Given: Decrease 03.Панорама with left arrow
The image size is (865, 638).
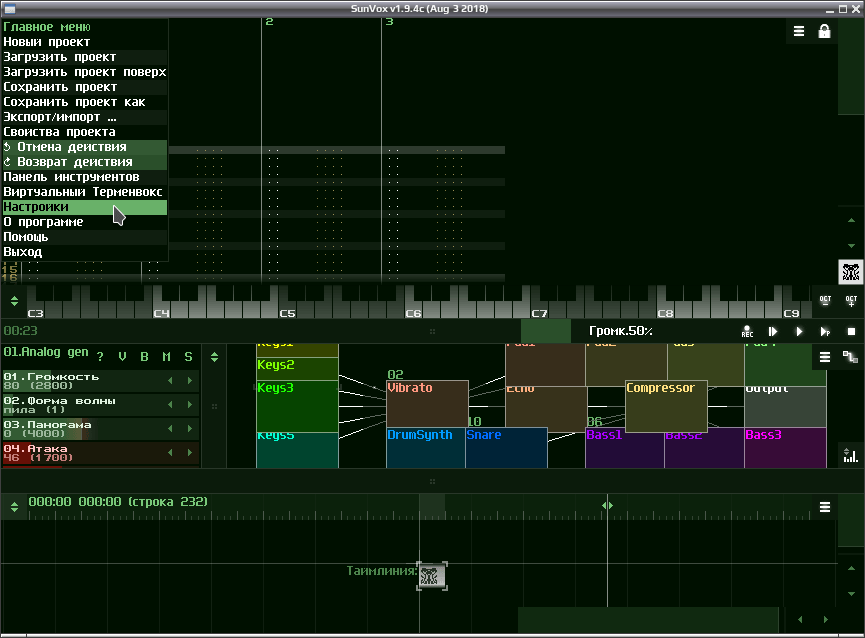Looking at the screenshot, I should pos(170,428).
